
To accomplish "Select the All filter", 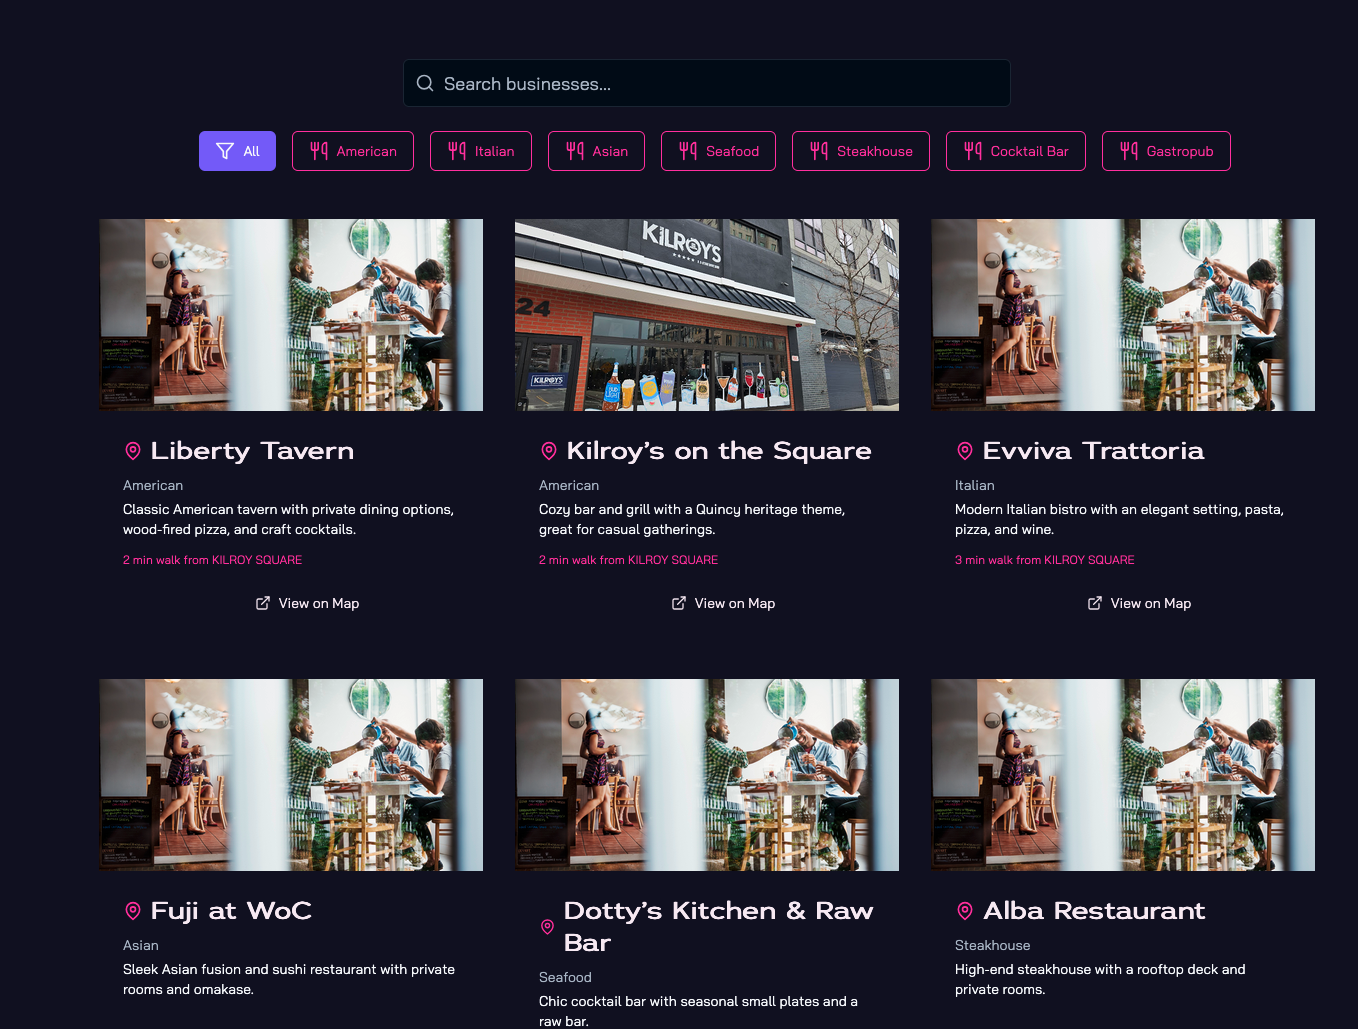I will click(237, 151).
